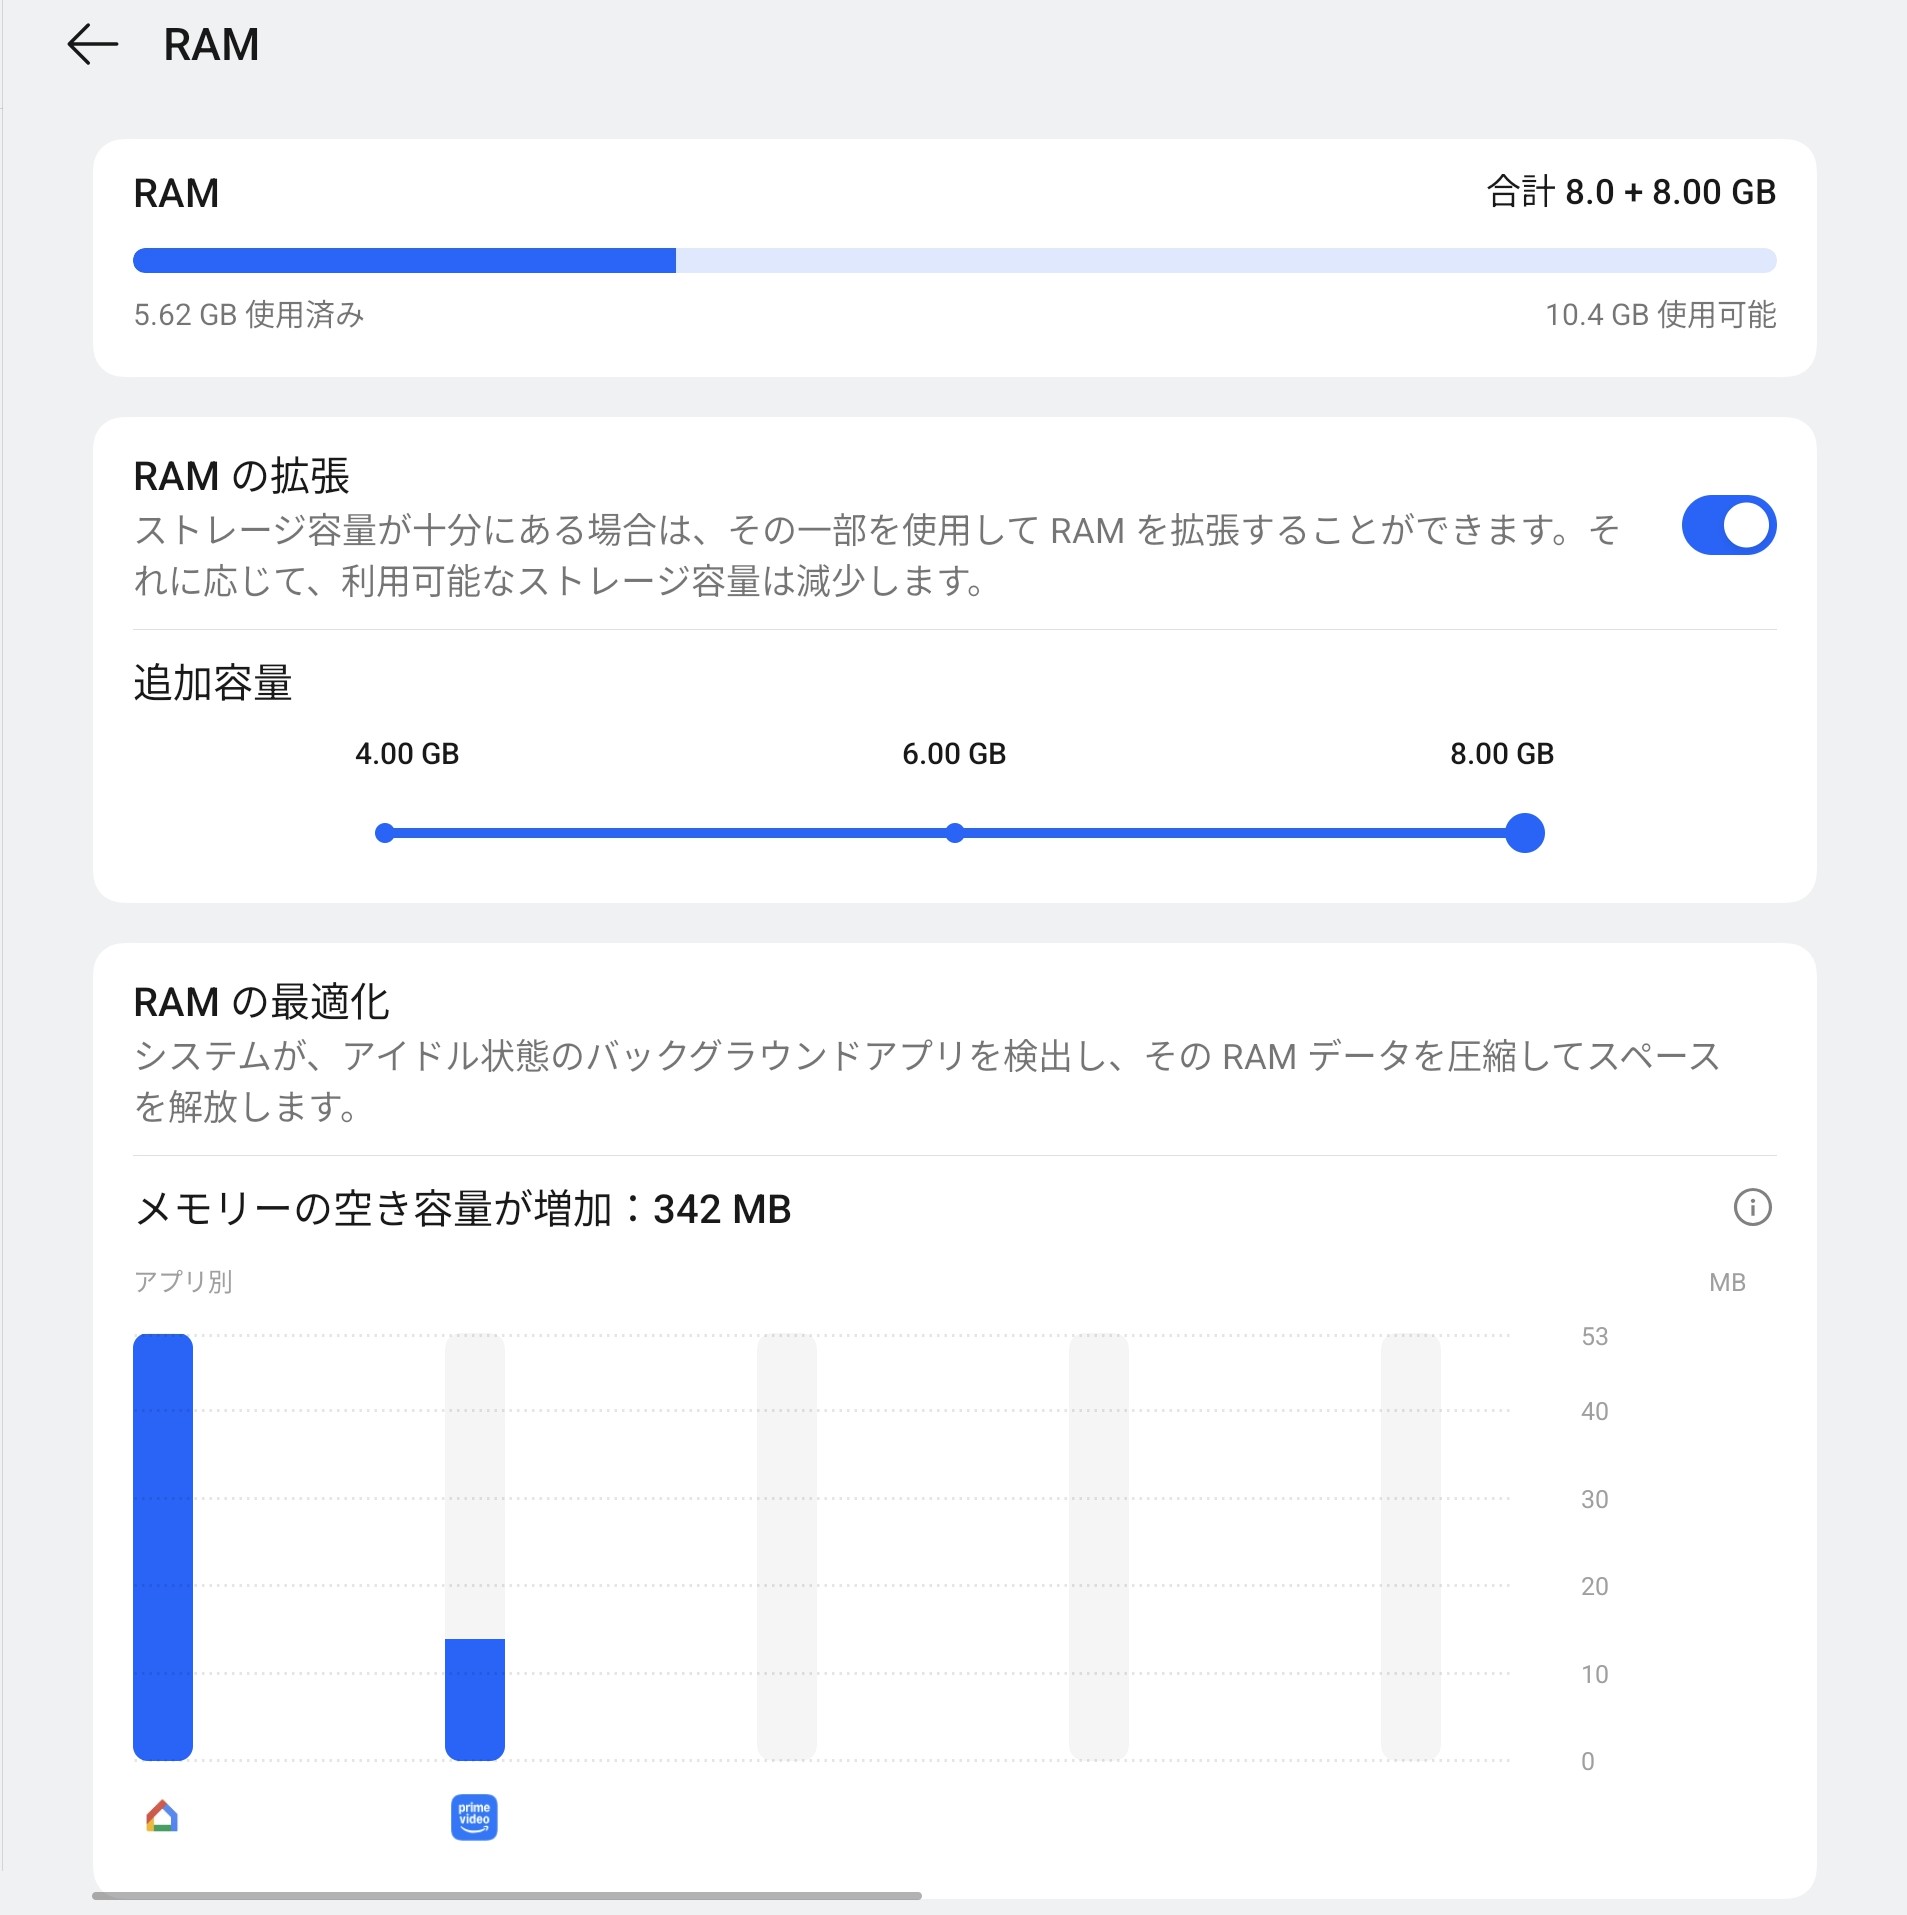Image resolution: width=1907 pixels, height=1915 pixels.
Task: Click the RAM page title
Action: (211, 45)
